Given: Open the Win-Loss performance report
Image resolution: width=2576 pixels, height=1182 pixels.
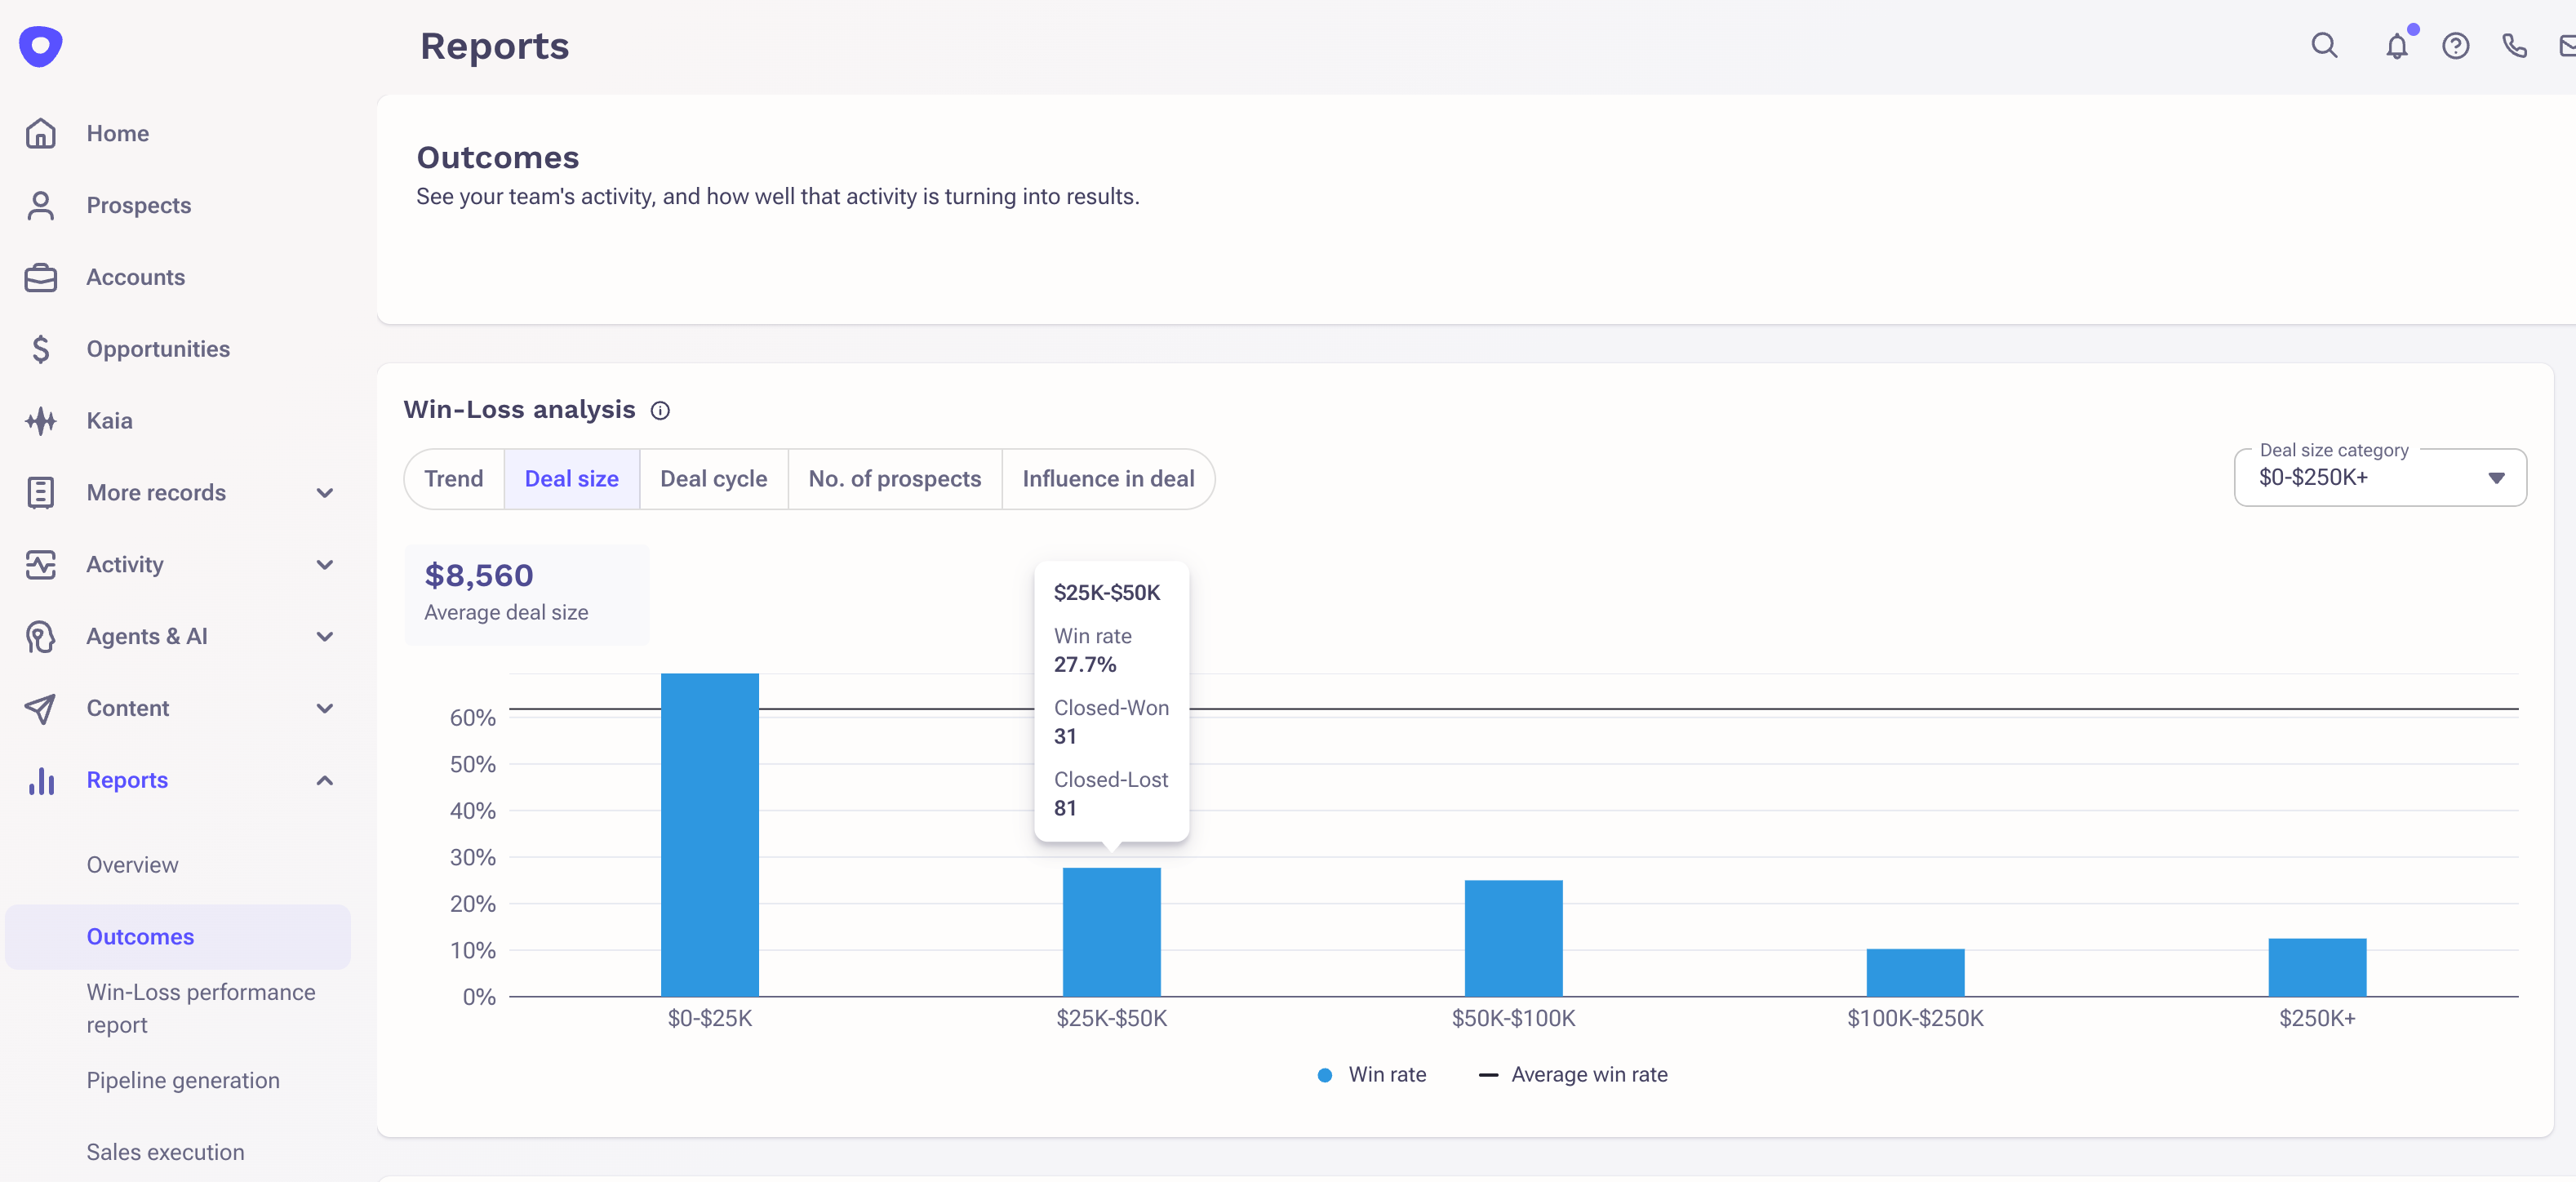Looking at the screenshot, I should point(200,1008).
